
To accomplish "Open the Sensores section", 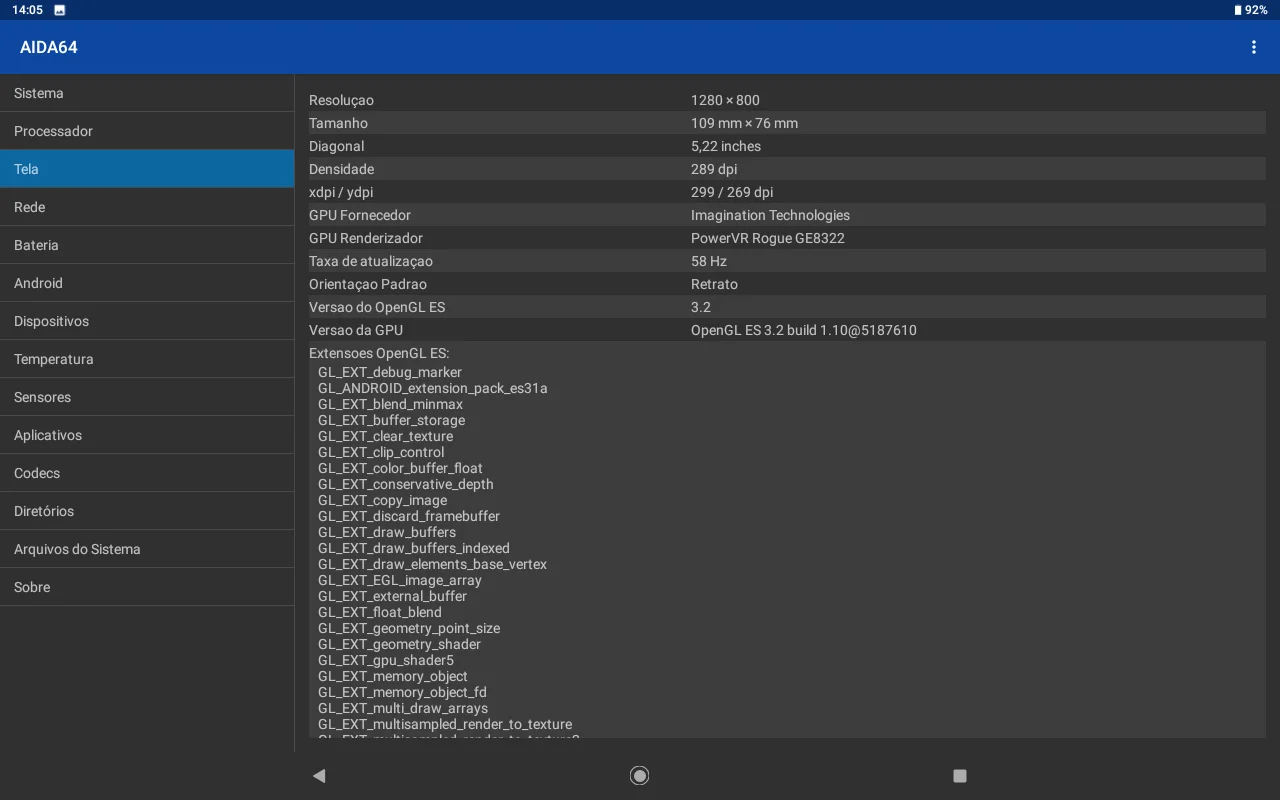I will (x=147, y=397).
